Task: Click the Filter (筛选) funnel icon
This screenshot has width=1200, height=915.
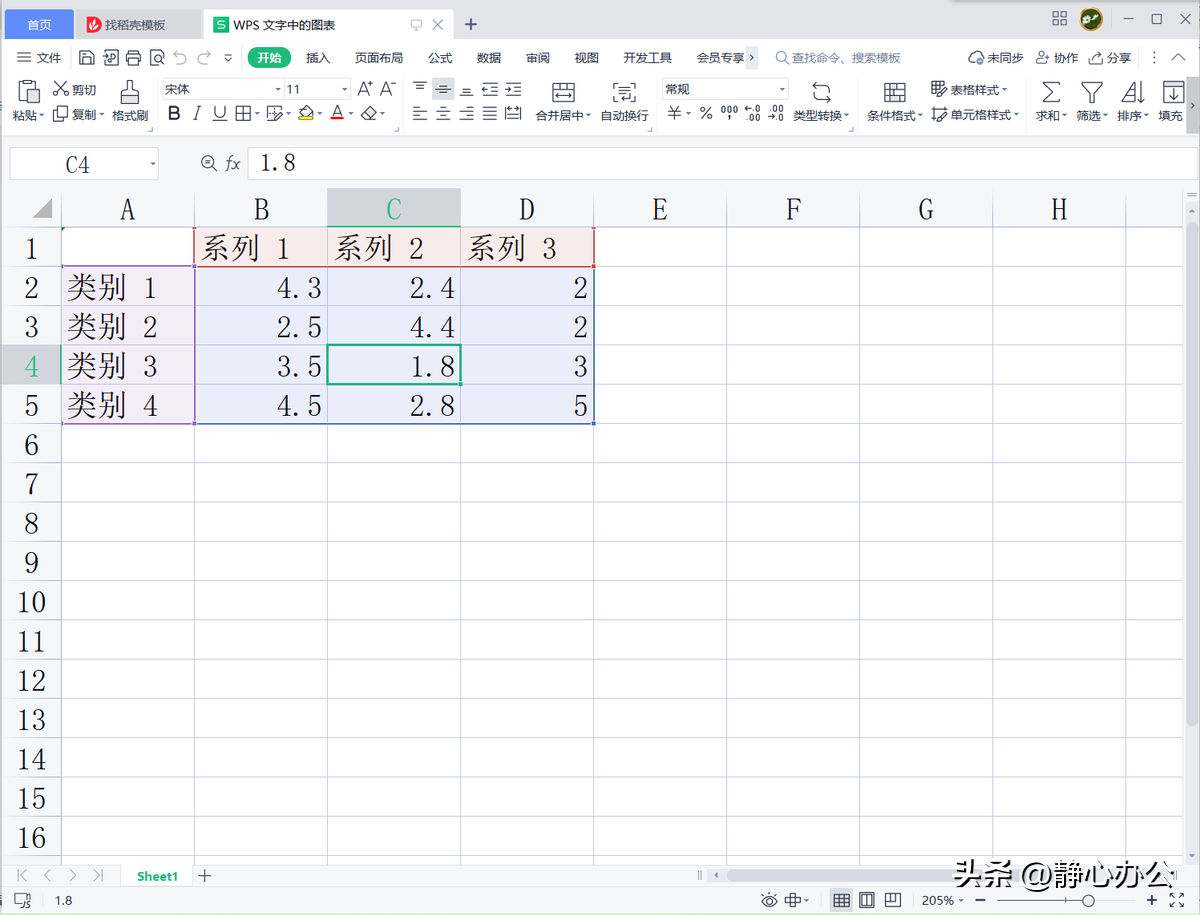Action: tap(1091, 93)
